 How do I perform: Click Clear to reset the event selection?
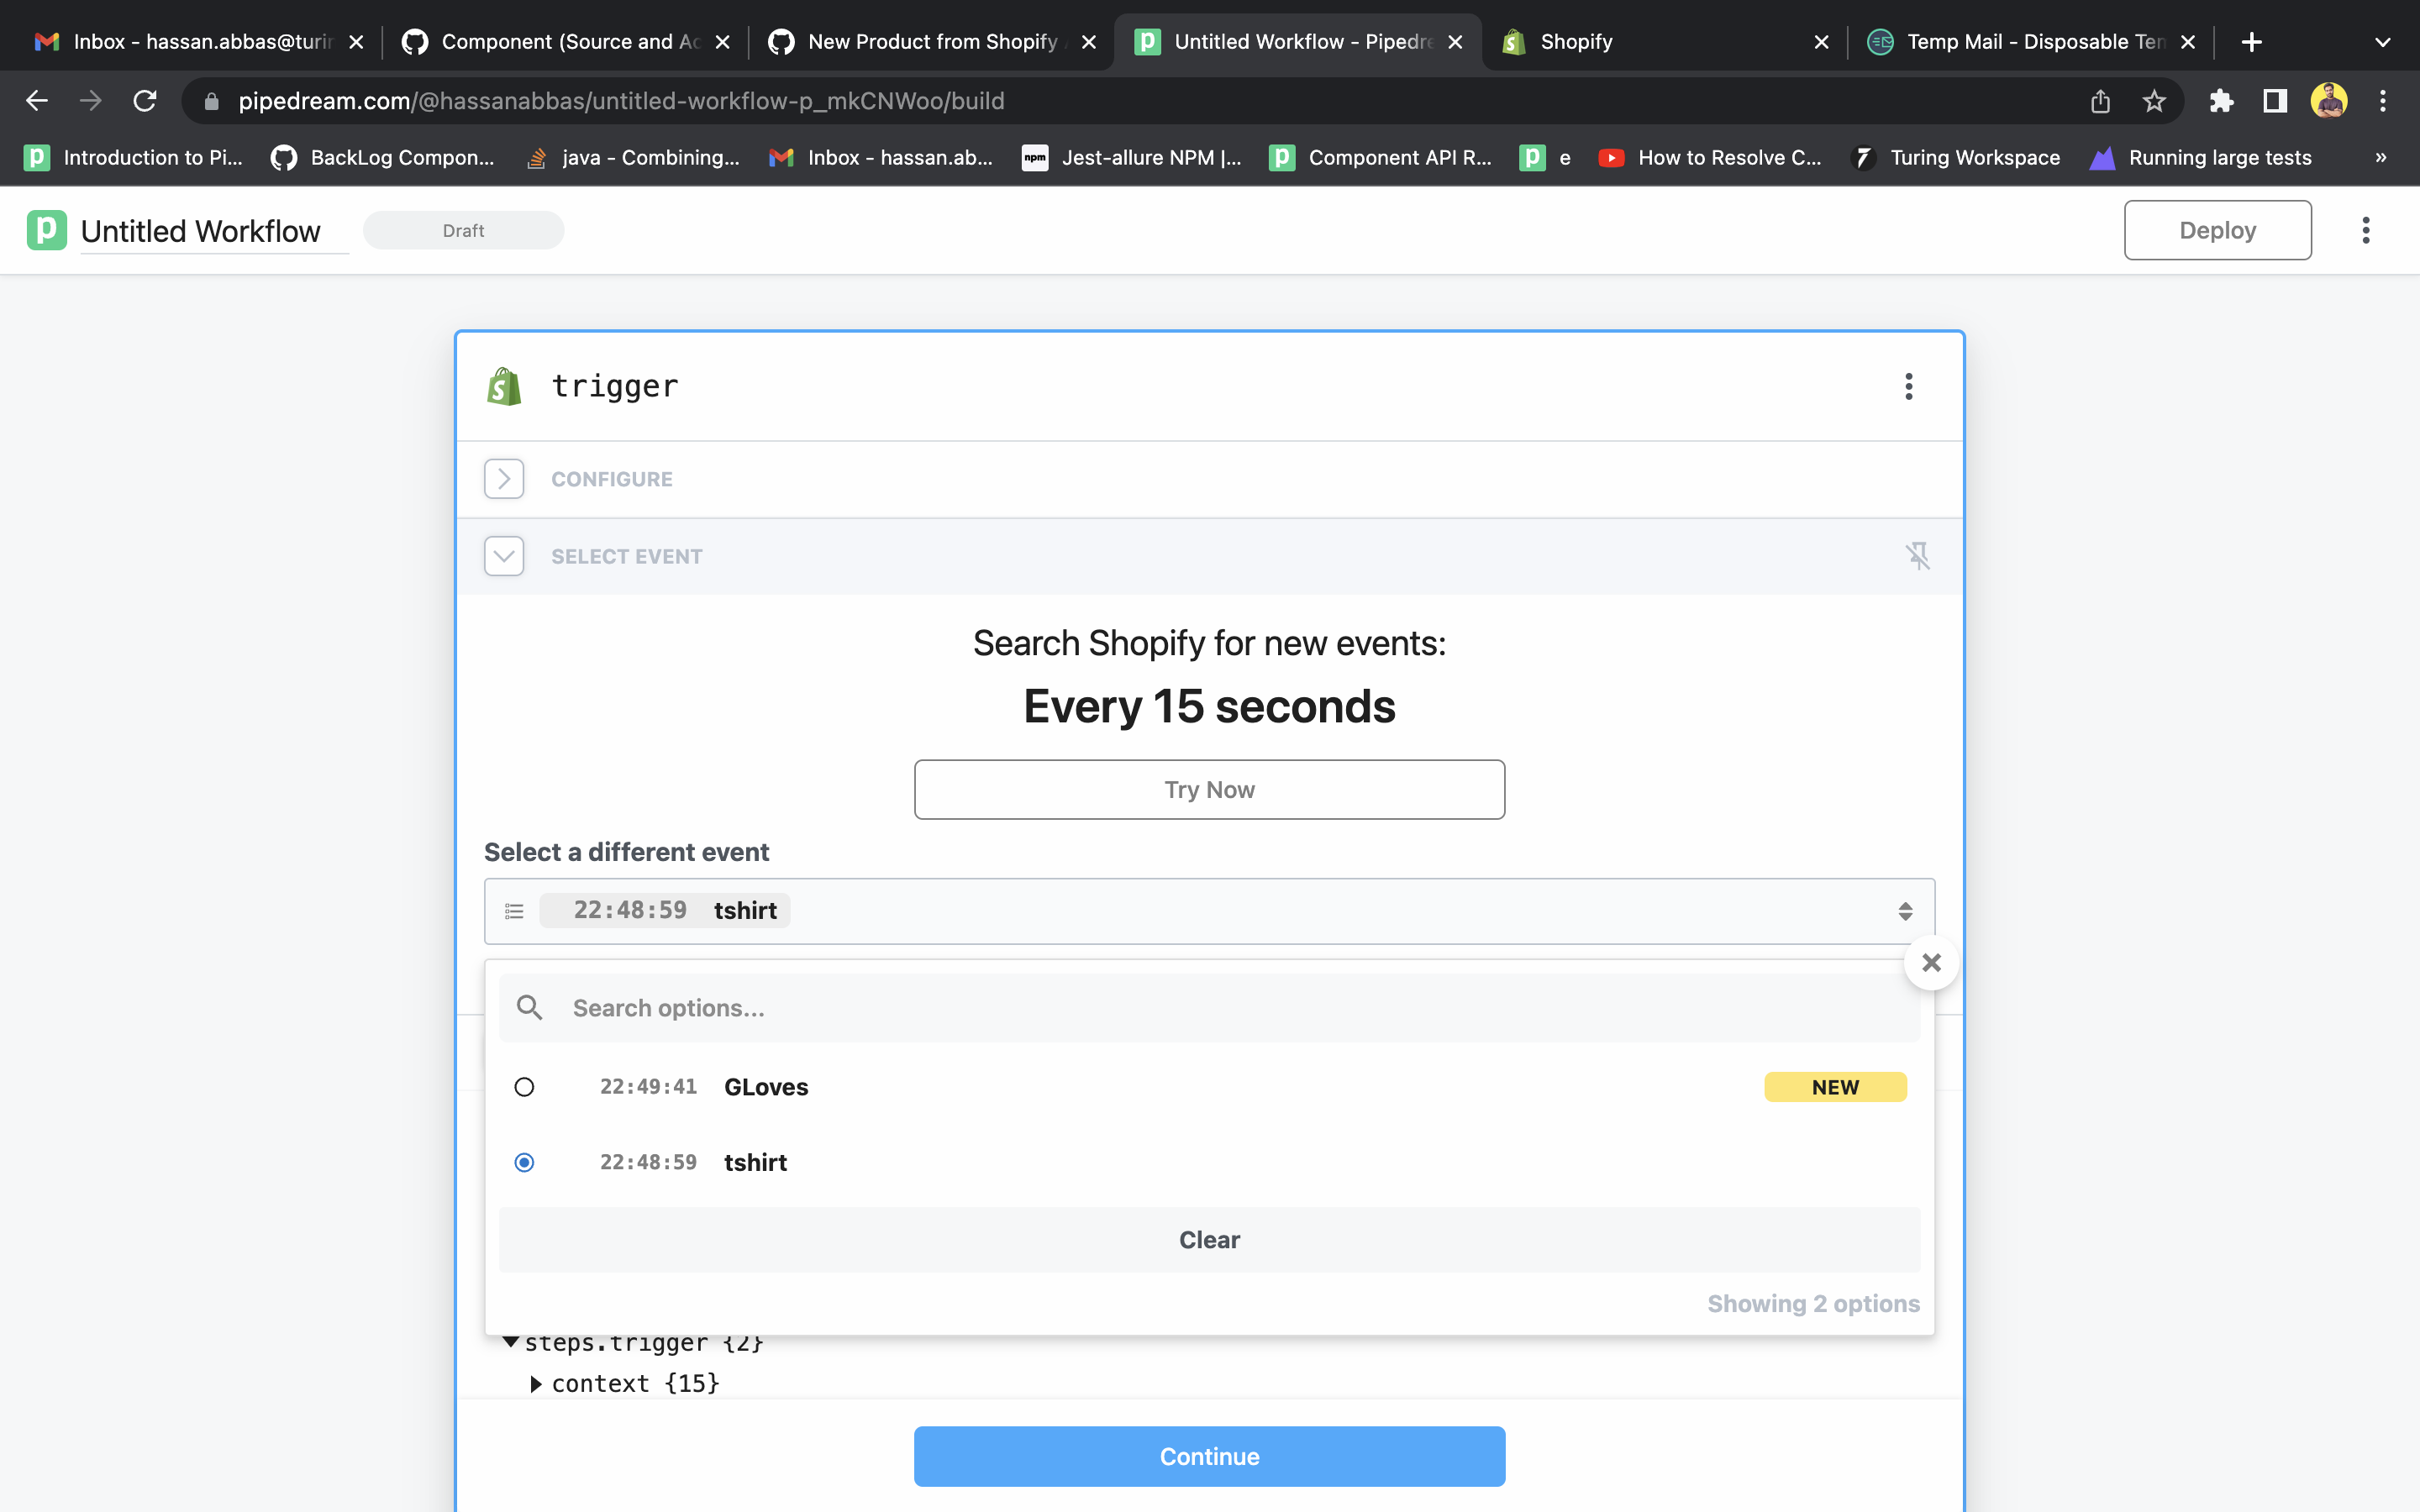1208,1239
